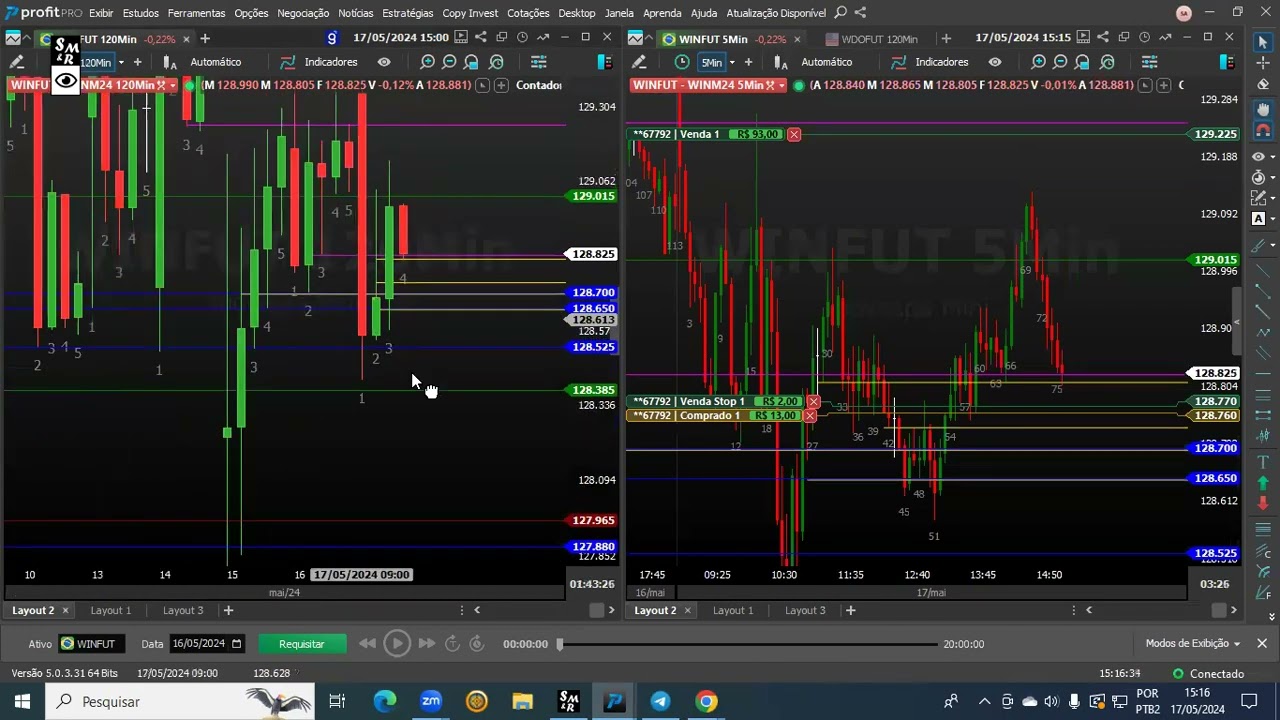Toggle the eye visibility tool in right sidebar
The width and height of the screenshot is (1280, 720).
tap(1258, 157)
